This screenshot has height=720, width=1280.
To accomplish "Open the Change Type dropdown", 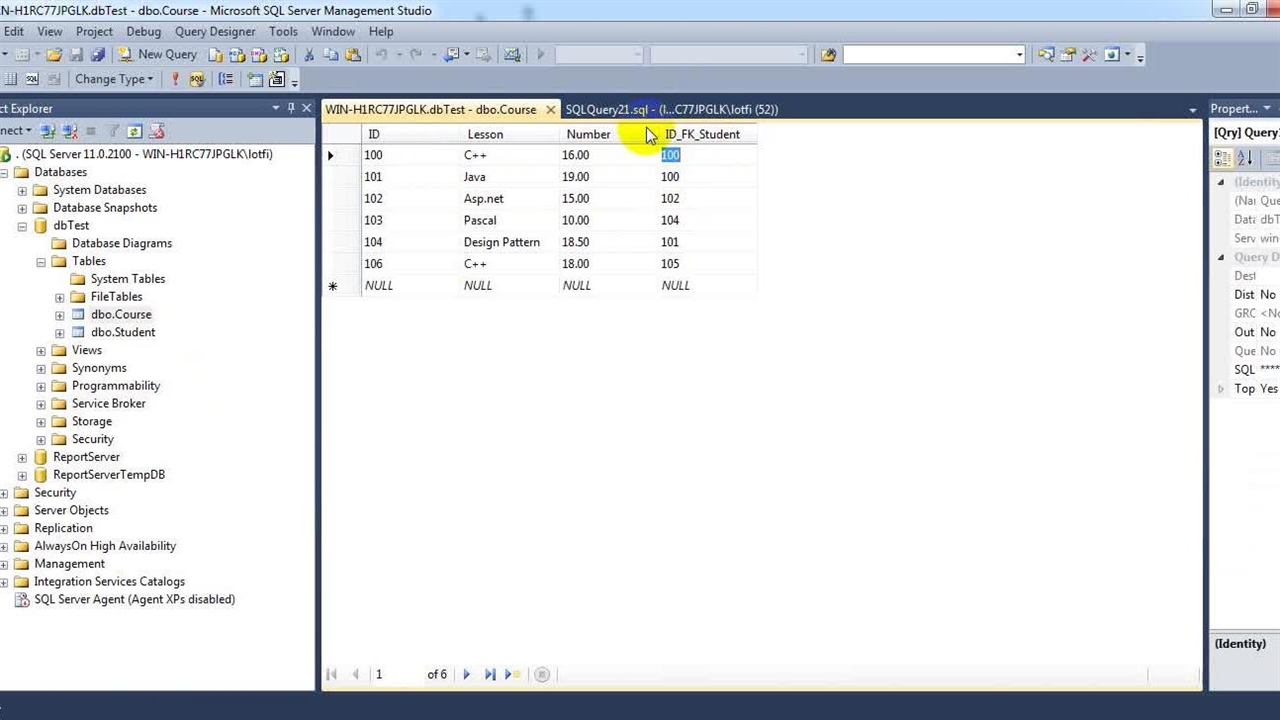I will click(x=113, y=80).
